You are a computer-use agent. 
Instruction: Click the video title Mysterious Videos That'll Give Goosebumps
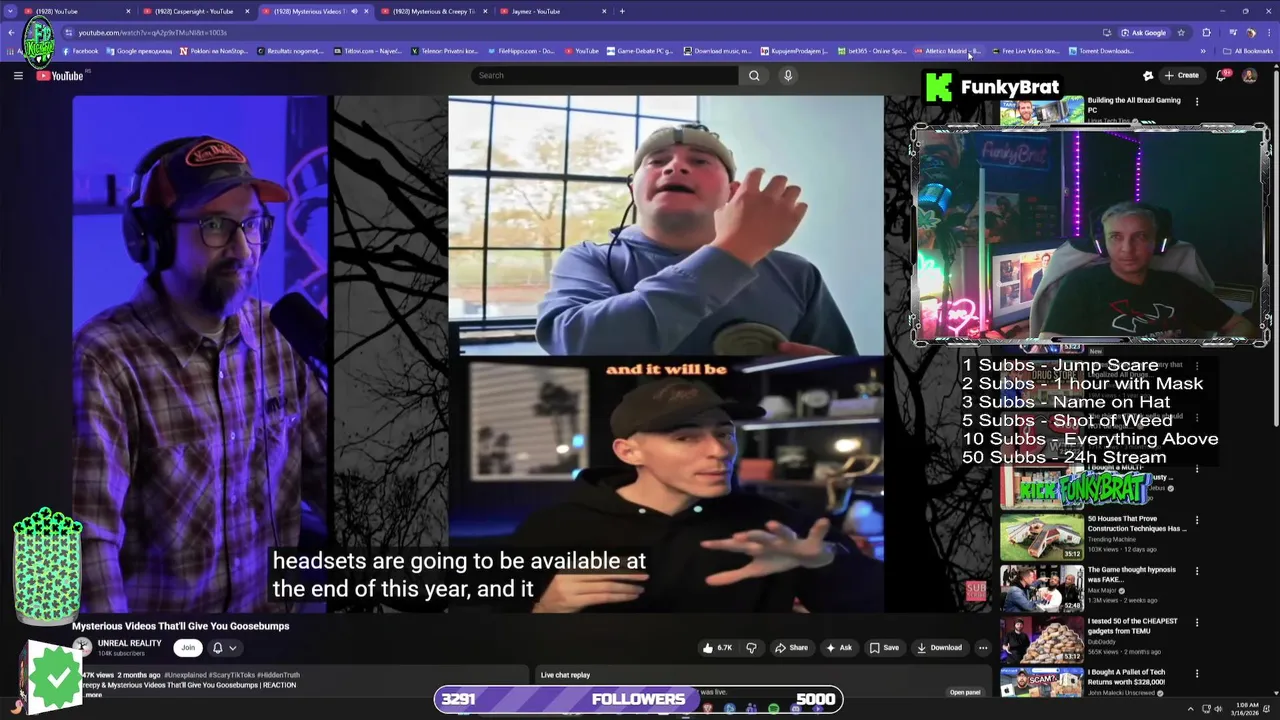click(x=180, y=626)
